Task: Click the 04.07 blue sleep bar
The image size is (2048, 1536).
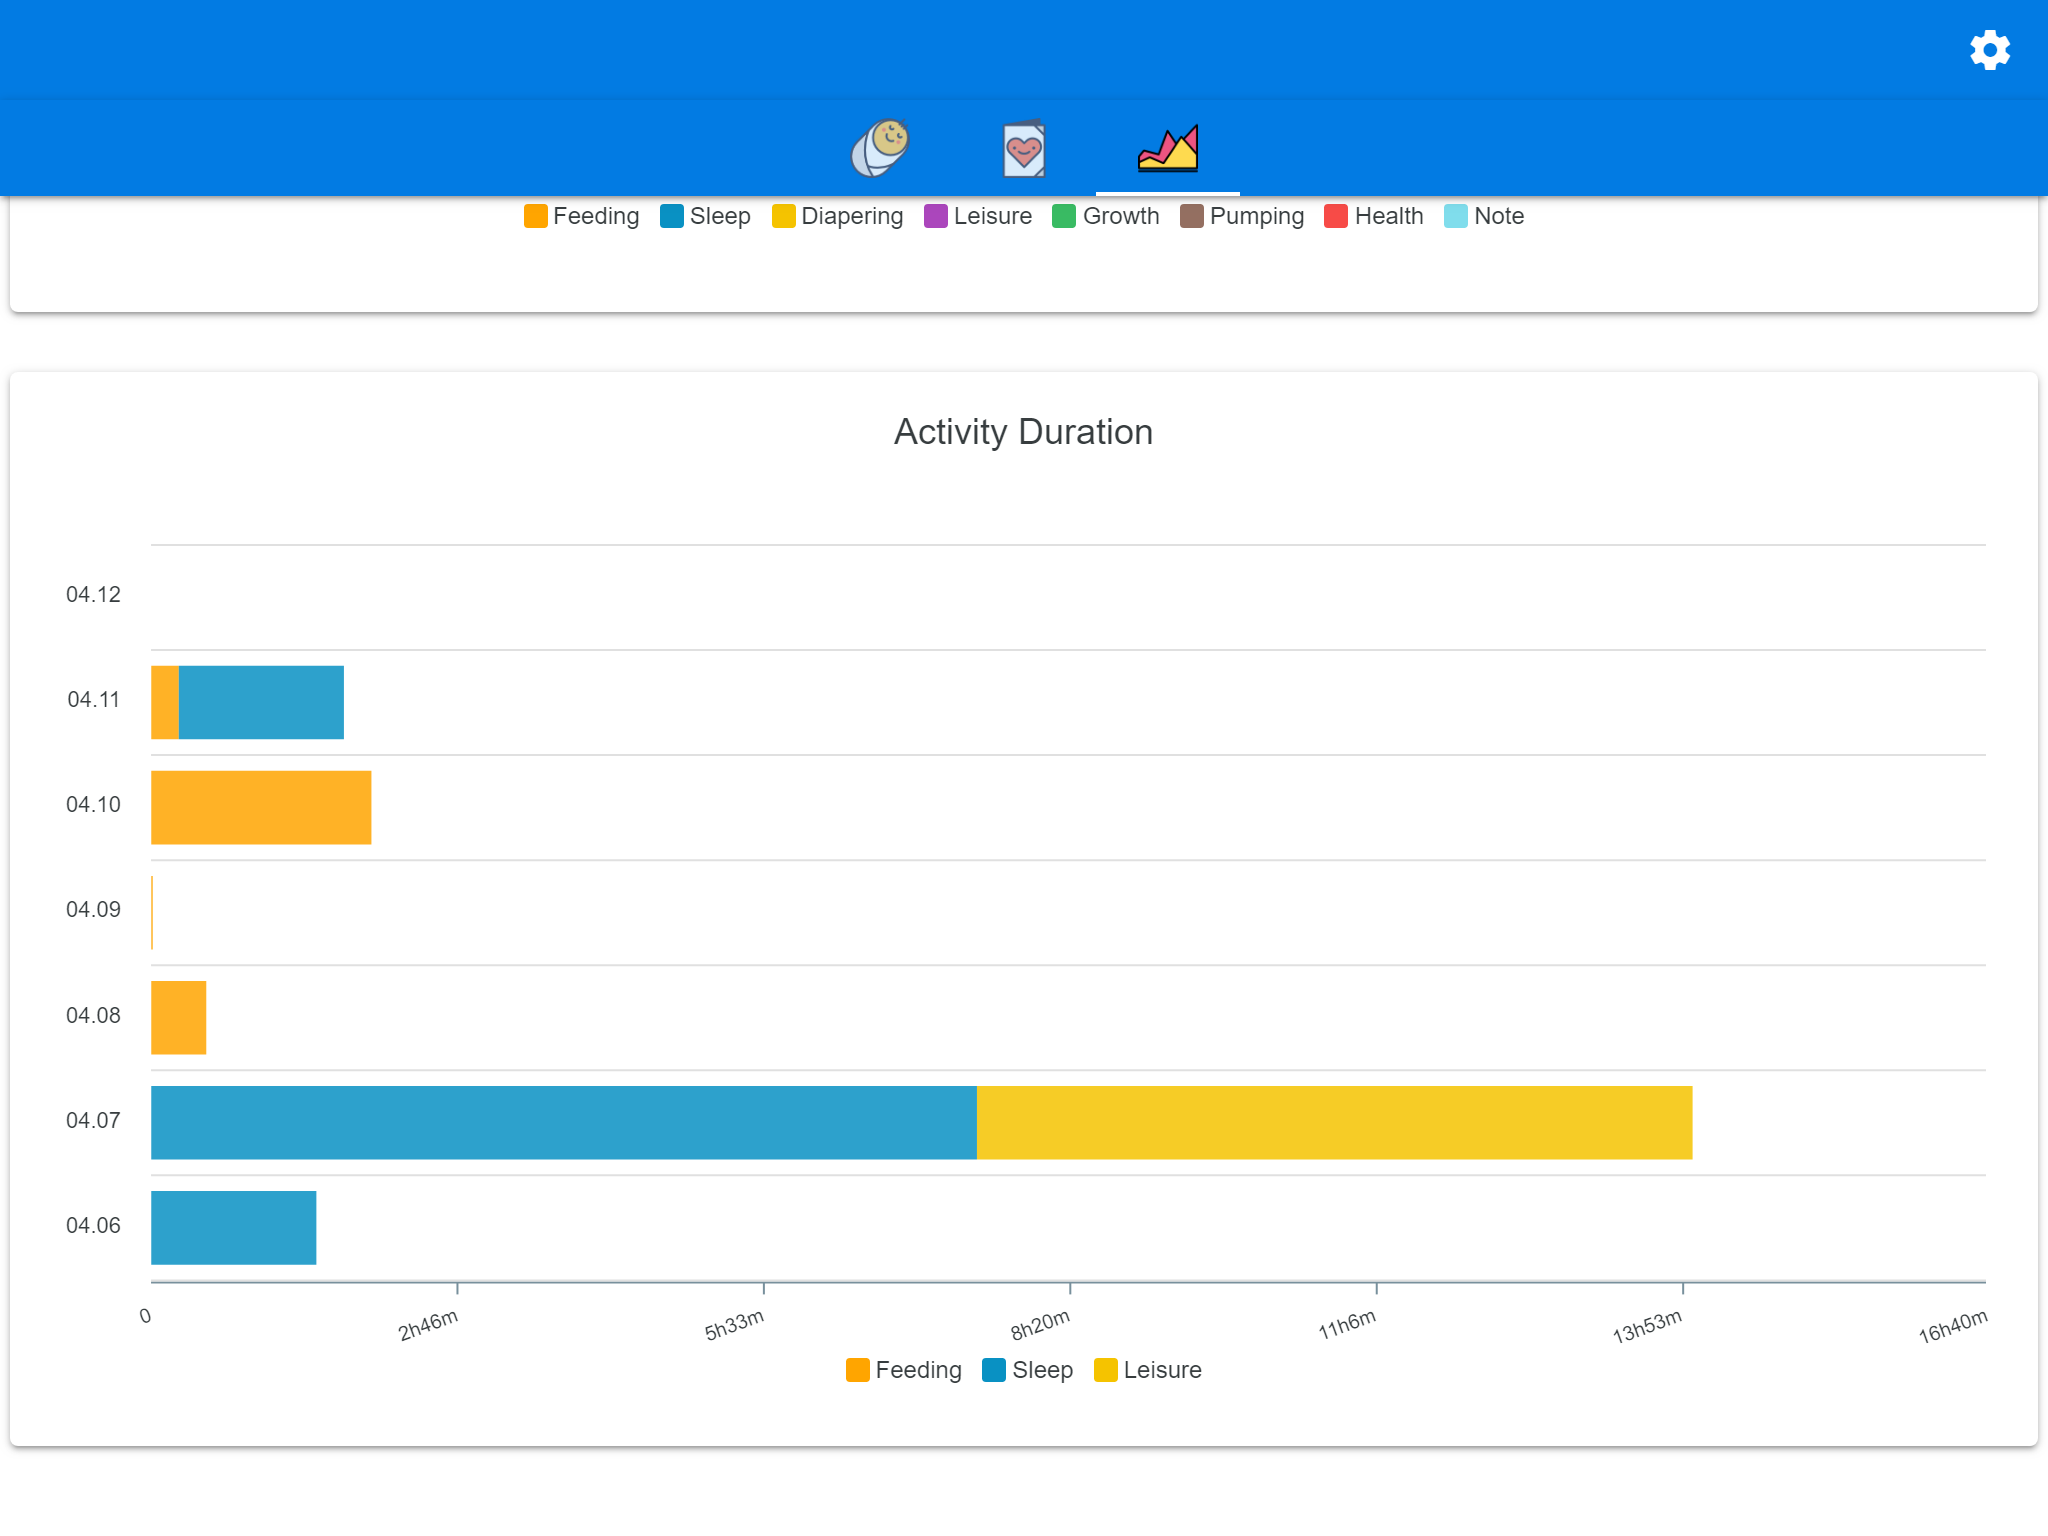Action: coord(563,1122)
